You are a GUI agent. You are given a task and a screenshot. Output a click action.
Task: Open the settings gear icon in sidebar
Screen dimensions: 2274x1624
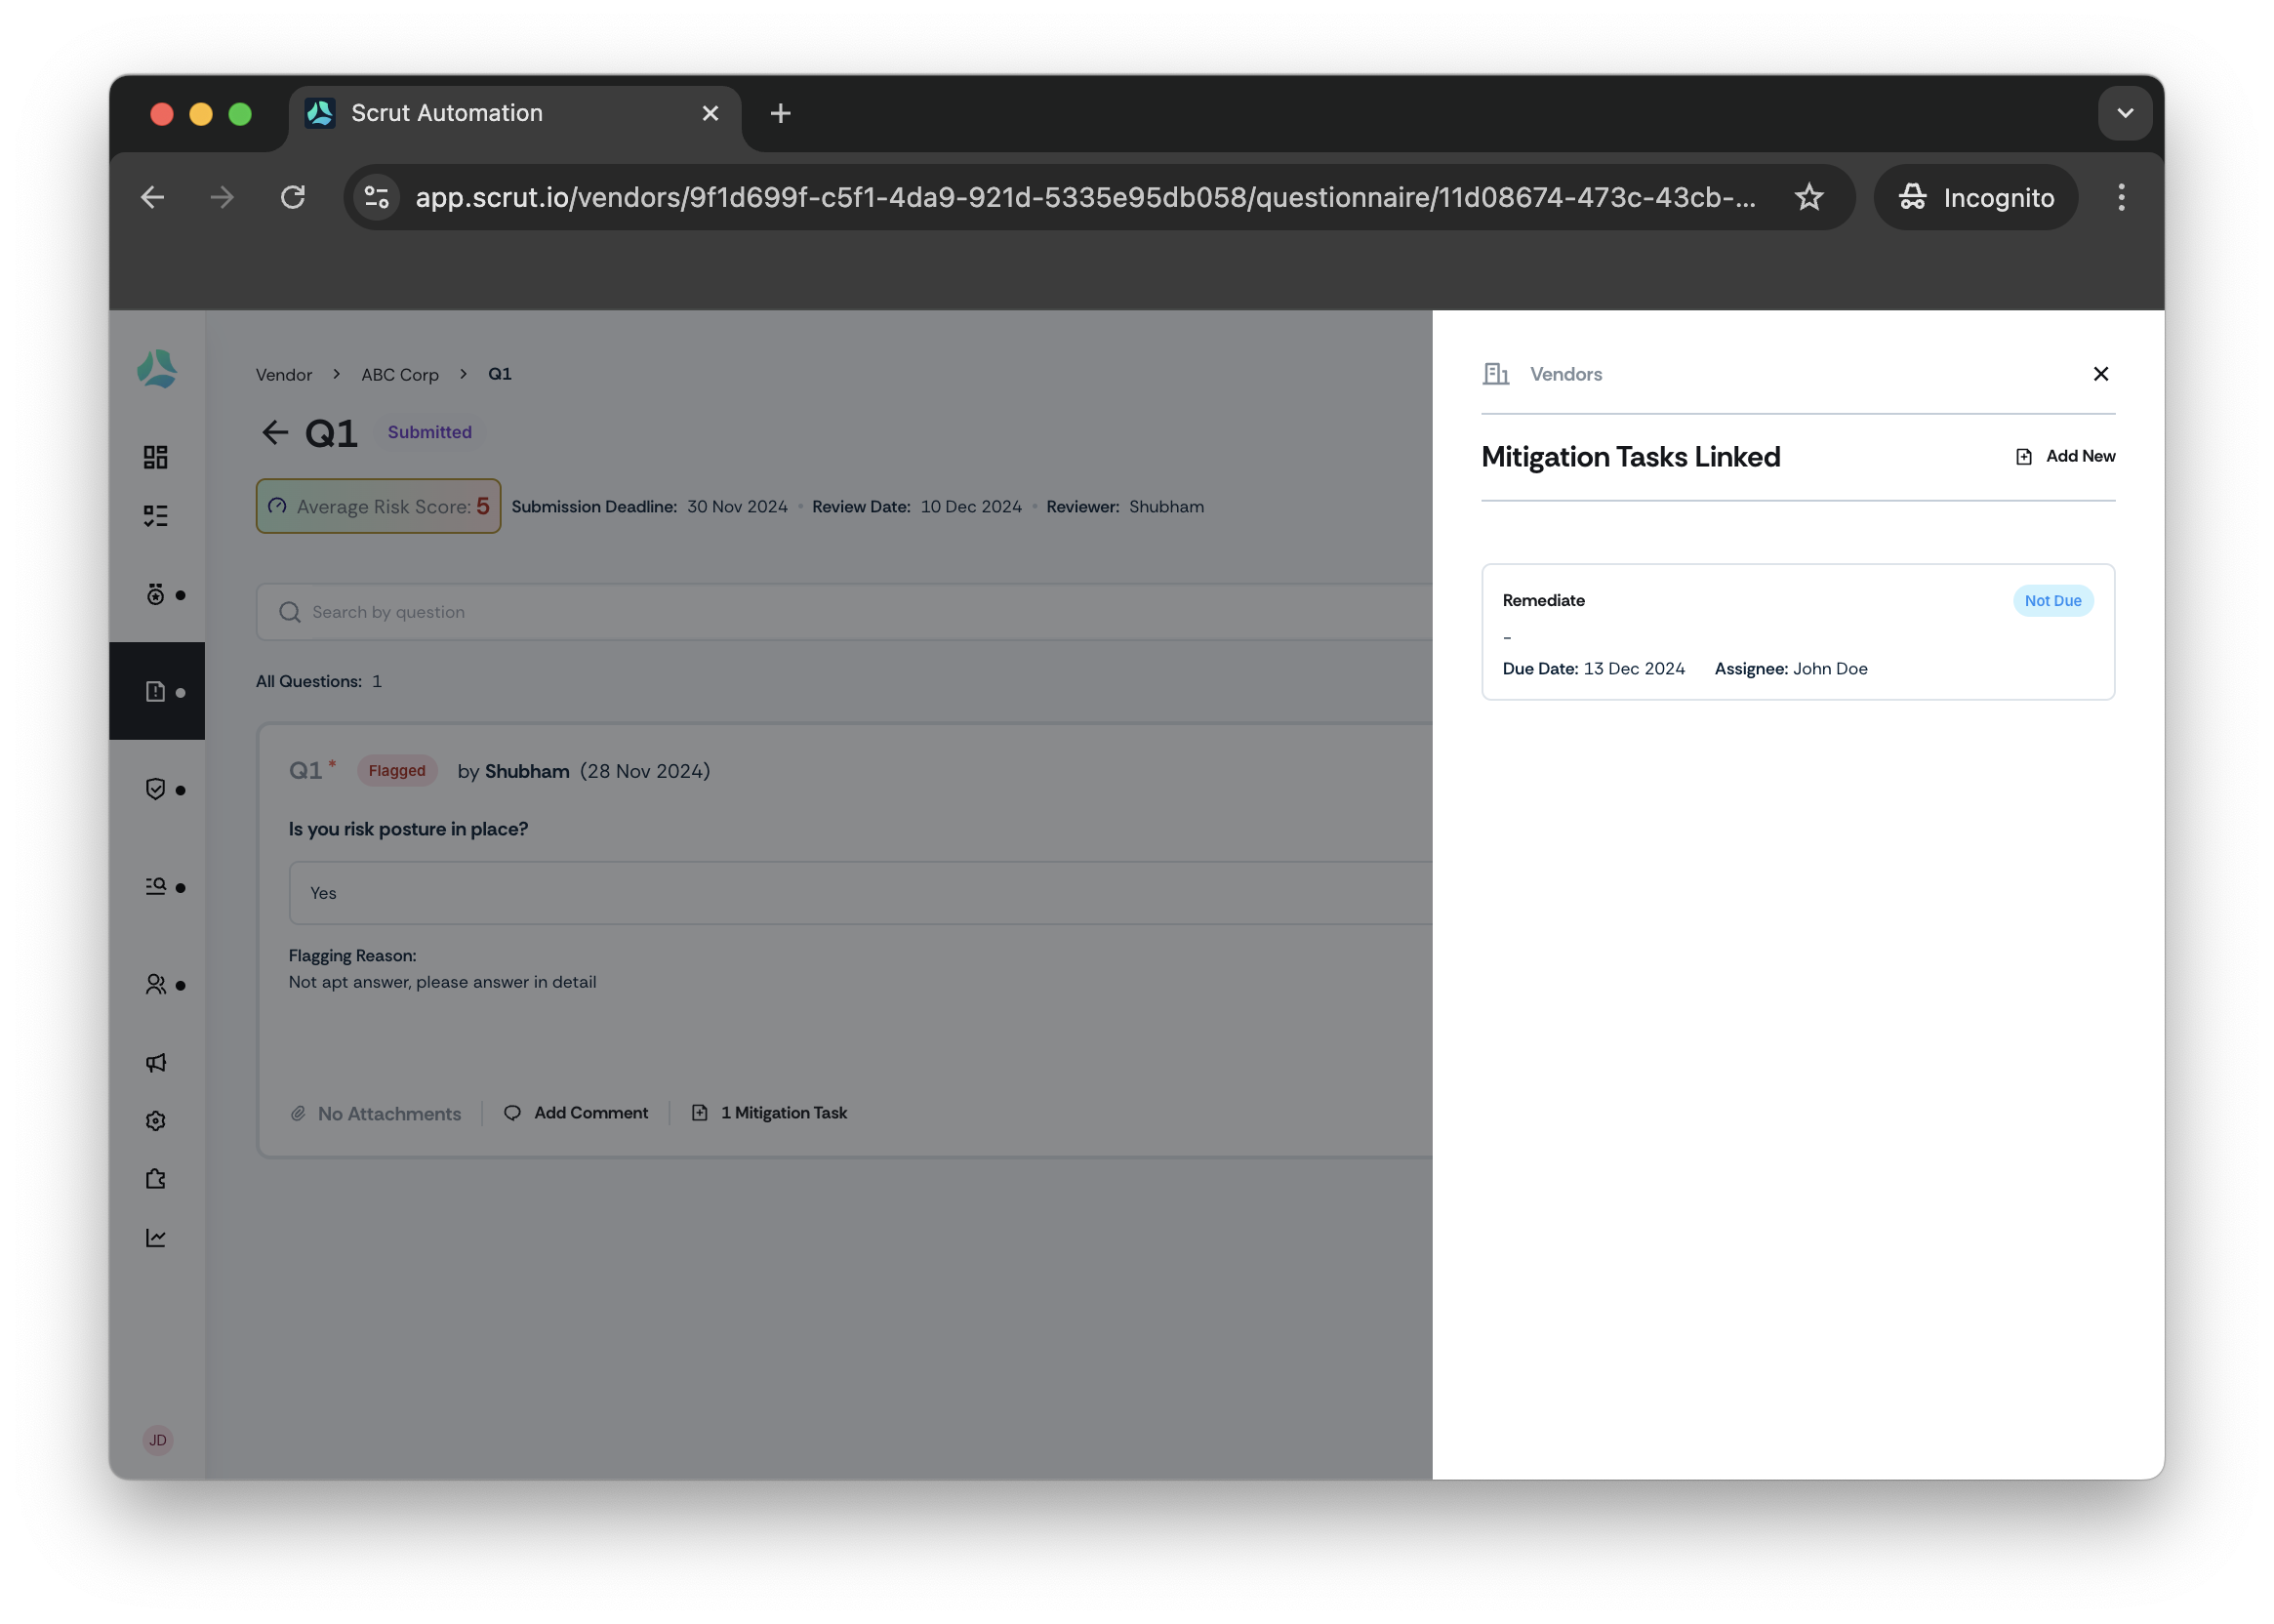[155, 1121]
